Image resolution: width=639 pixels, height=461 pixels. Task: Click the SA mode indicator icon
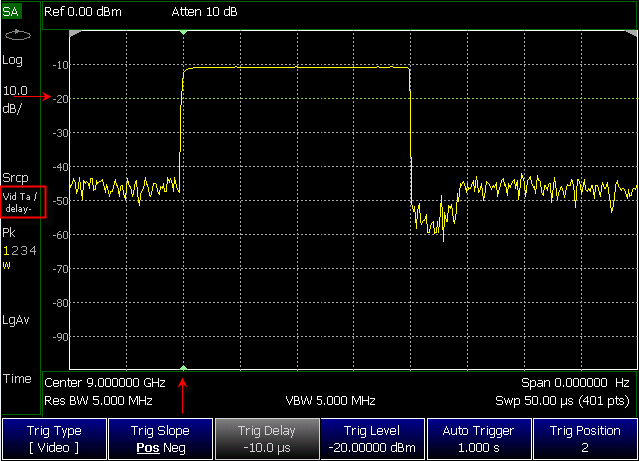tap(11, 11)
